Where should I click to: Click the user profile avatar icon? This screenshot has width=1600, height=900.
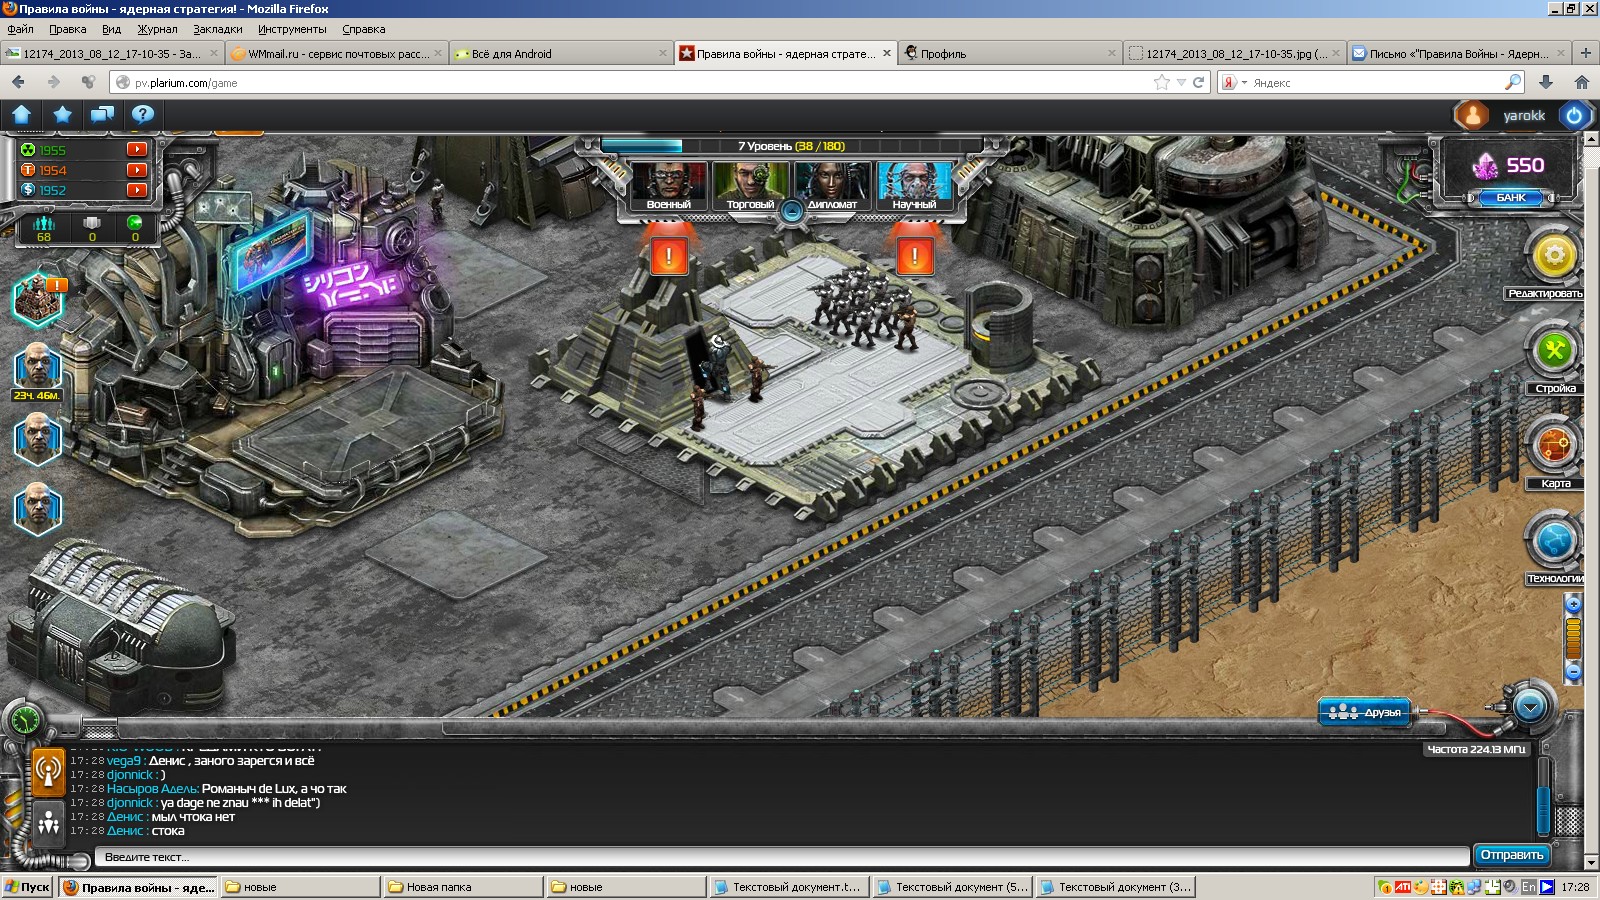point(1472,116)
